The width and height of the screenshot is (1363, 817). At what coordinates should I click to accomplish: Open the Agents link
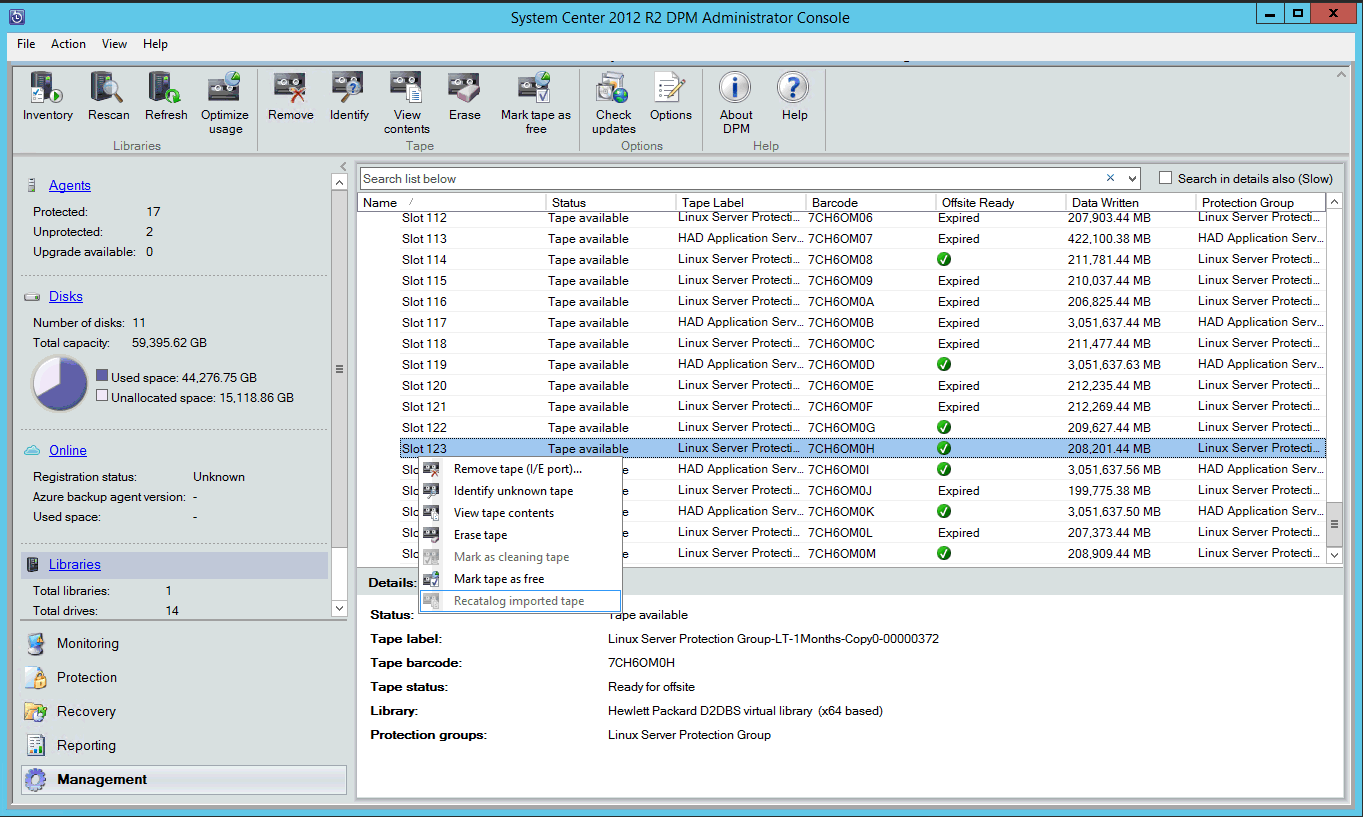point(70,185)
